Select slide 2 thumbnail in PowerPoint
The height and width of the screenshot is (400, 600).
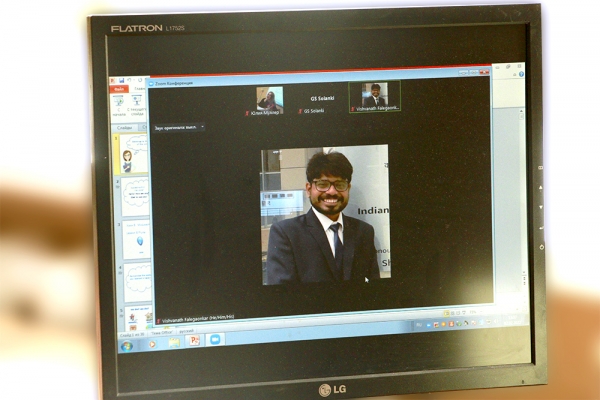135,197
